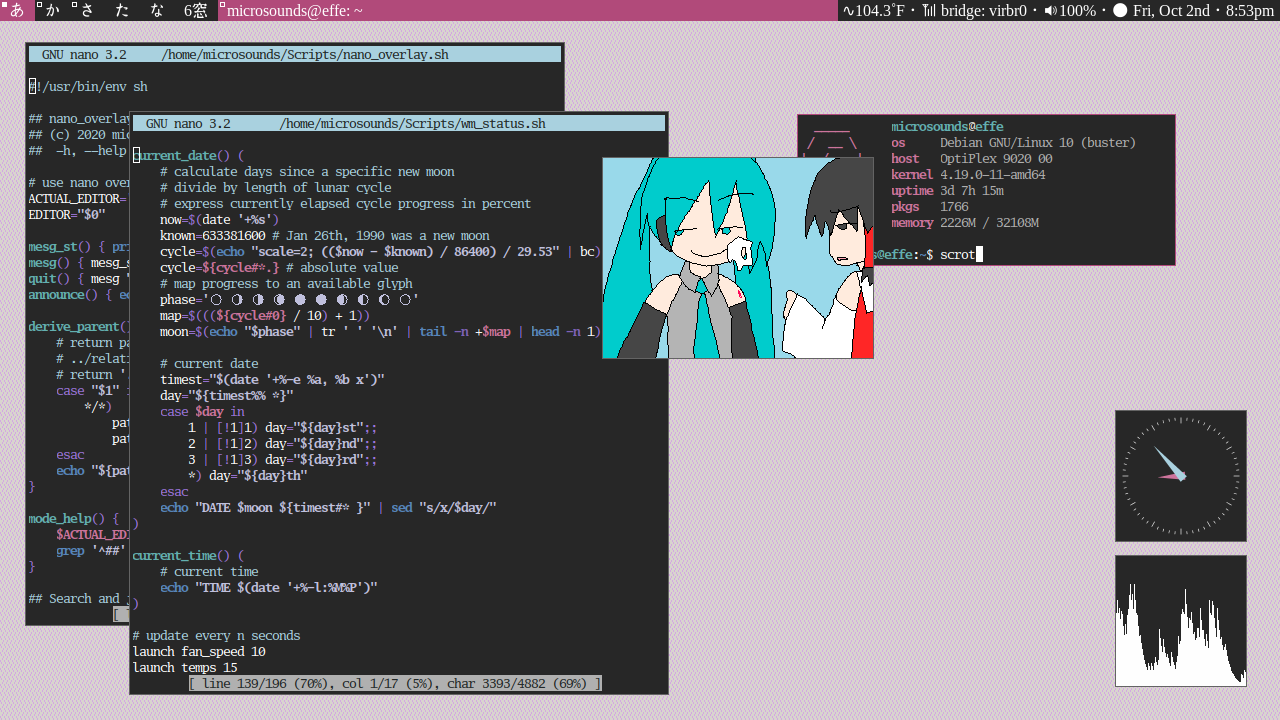This screenshot has width=1280, height=720.
Task: Switch to workspace tag な
Action: tap(157, 10)
